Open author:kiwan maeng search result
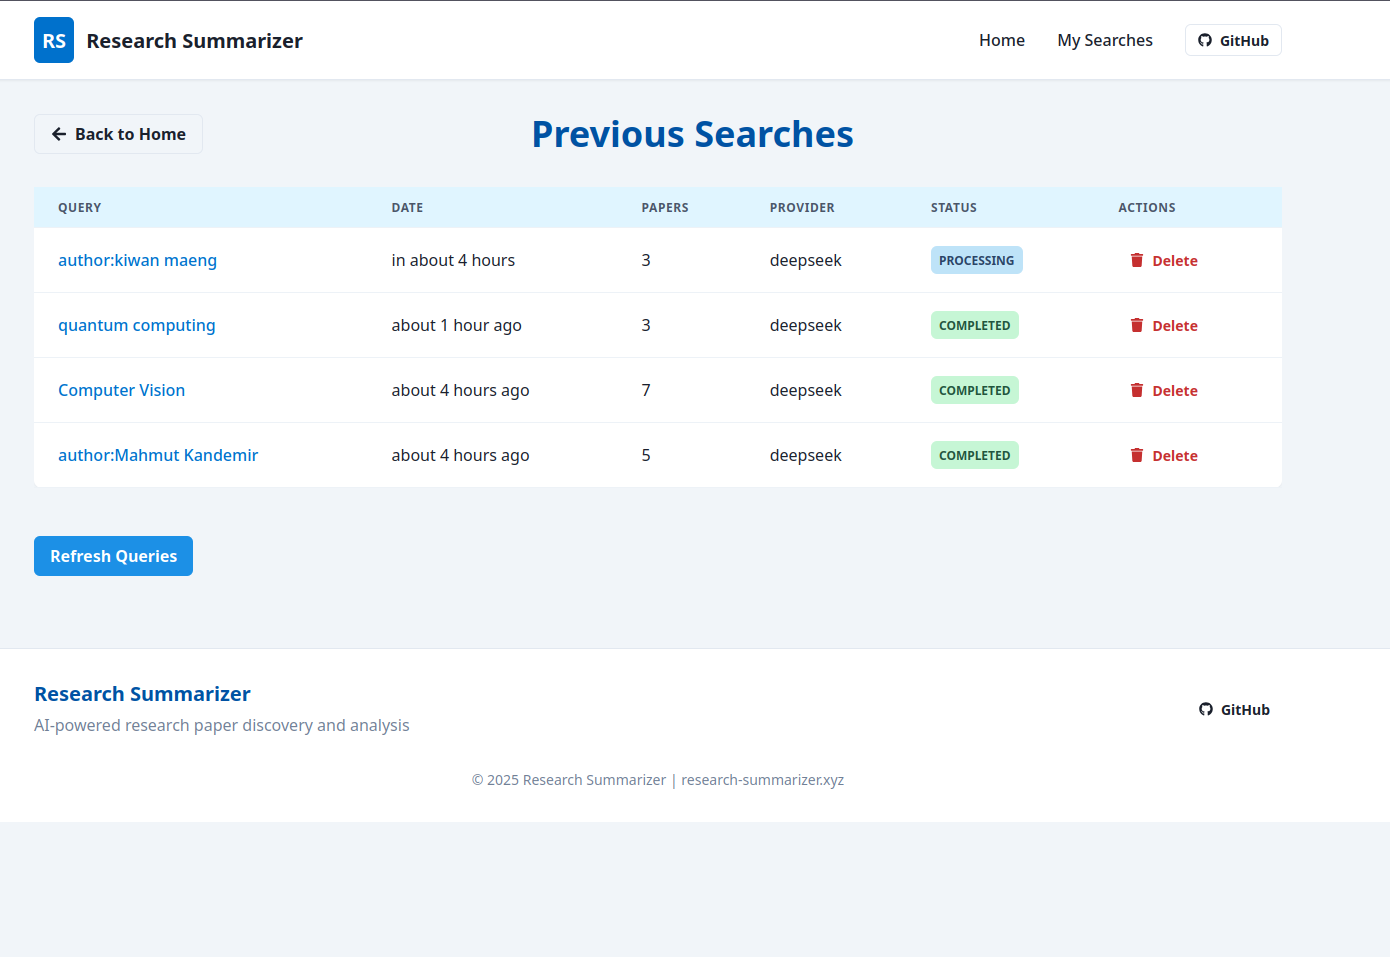1390x957 pixels. click(137, 260)
